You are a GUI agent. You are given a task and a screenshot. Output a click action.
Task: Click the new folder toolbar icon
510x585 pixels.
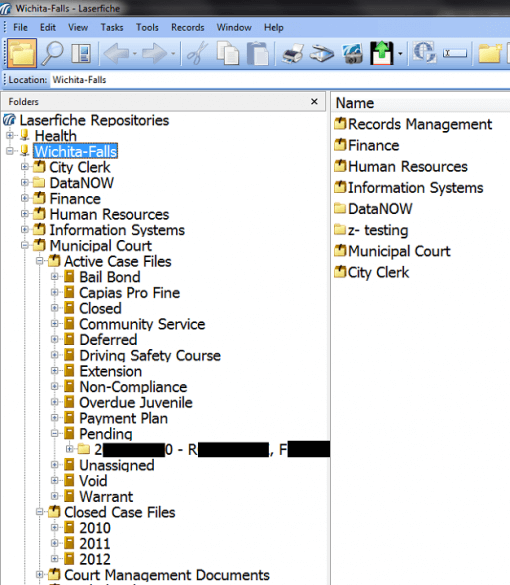click(x=490, y=53)
